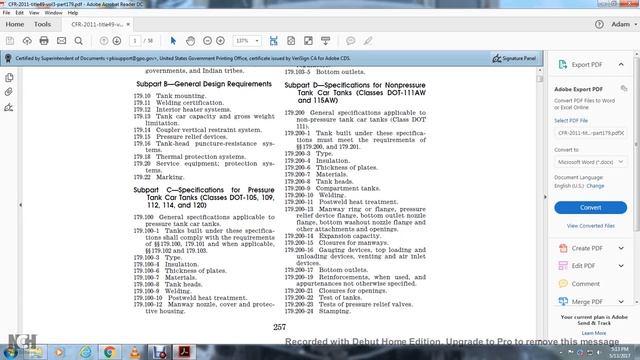Image resolution: width=640 pixels, height=360 pixels.
Task: Click the Merge PDF tool icon
Action: [563, 302]
